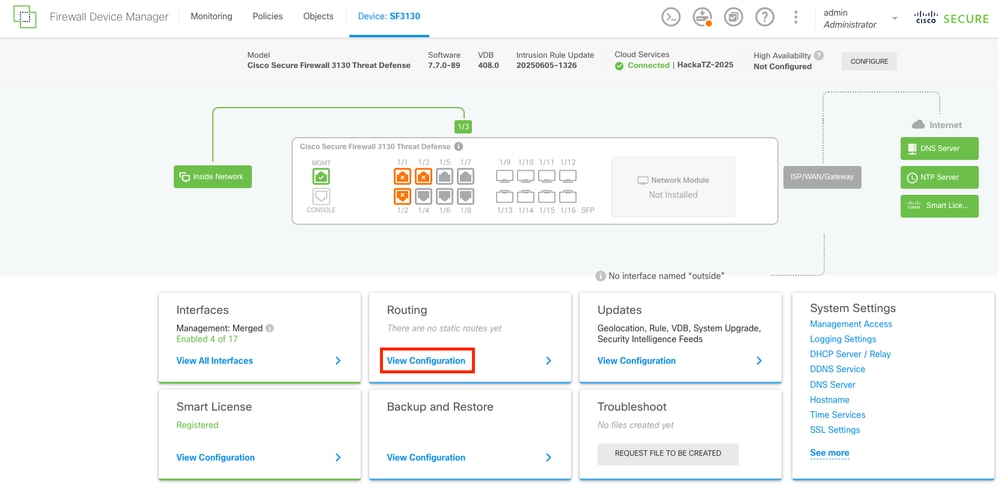
Task: Click the MGMT port icon
Action: [321, 176]
